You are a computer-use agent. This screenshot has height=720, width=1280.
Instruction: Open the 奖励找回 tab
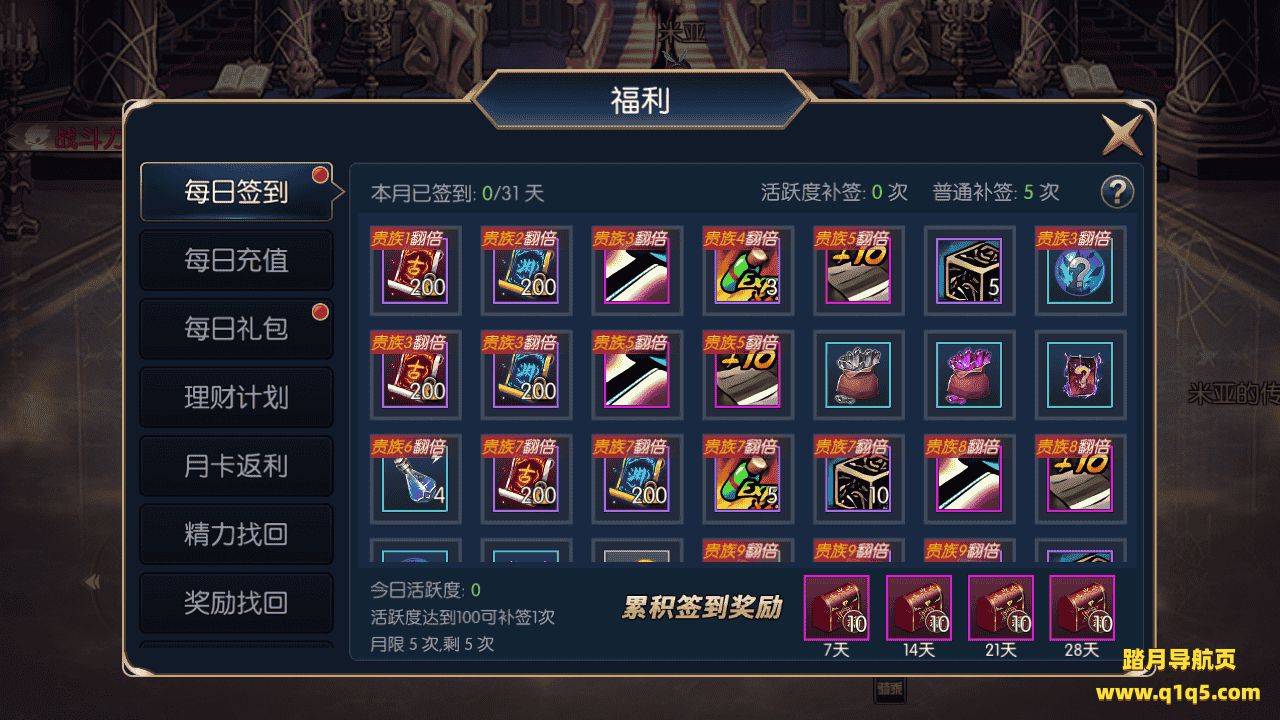(x=236, y=602)
